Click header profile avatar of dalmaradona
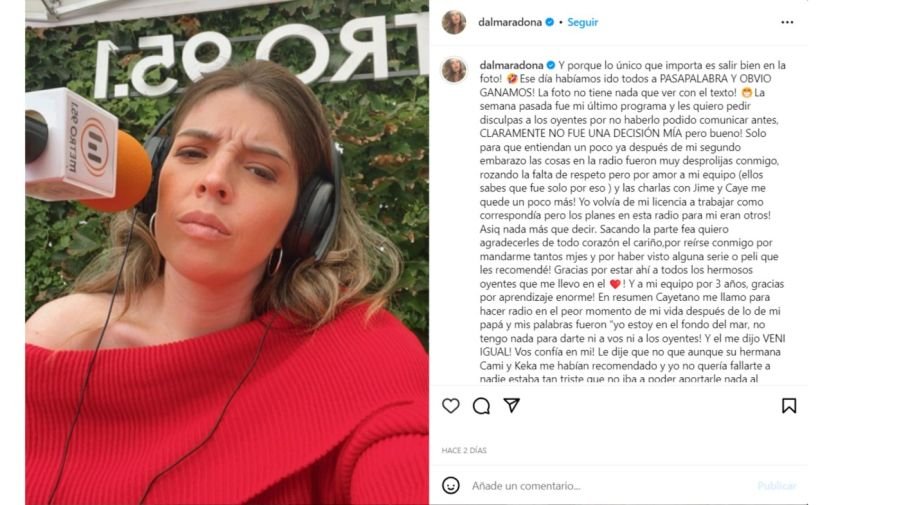The image size is (900, 505). [454, 22]
